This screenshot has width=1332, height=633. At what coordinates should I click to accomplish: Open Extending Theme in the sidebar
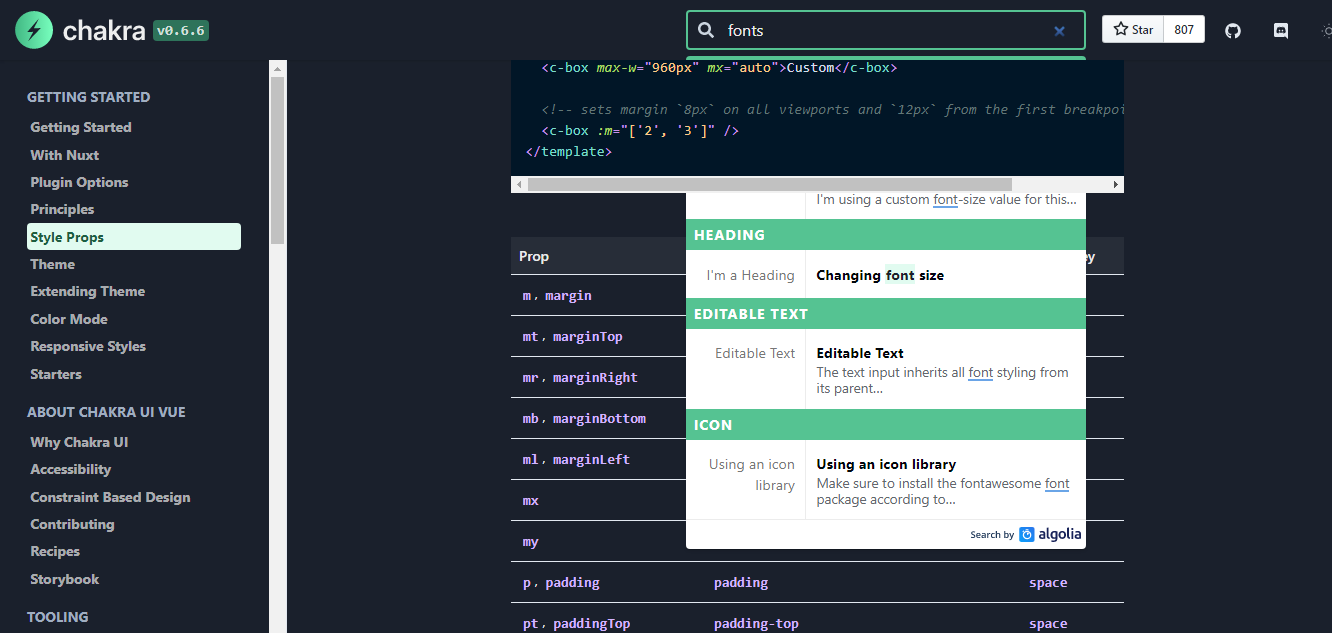(88, 291)
